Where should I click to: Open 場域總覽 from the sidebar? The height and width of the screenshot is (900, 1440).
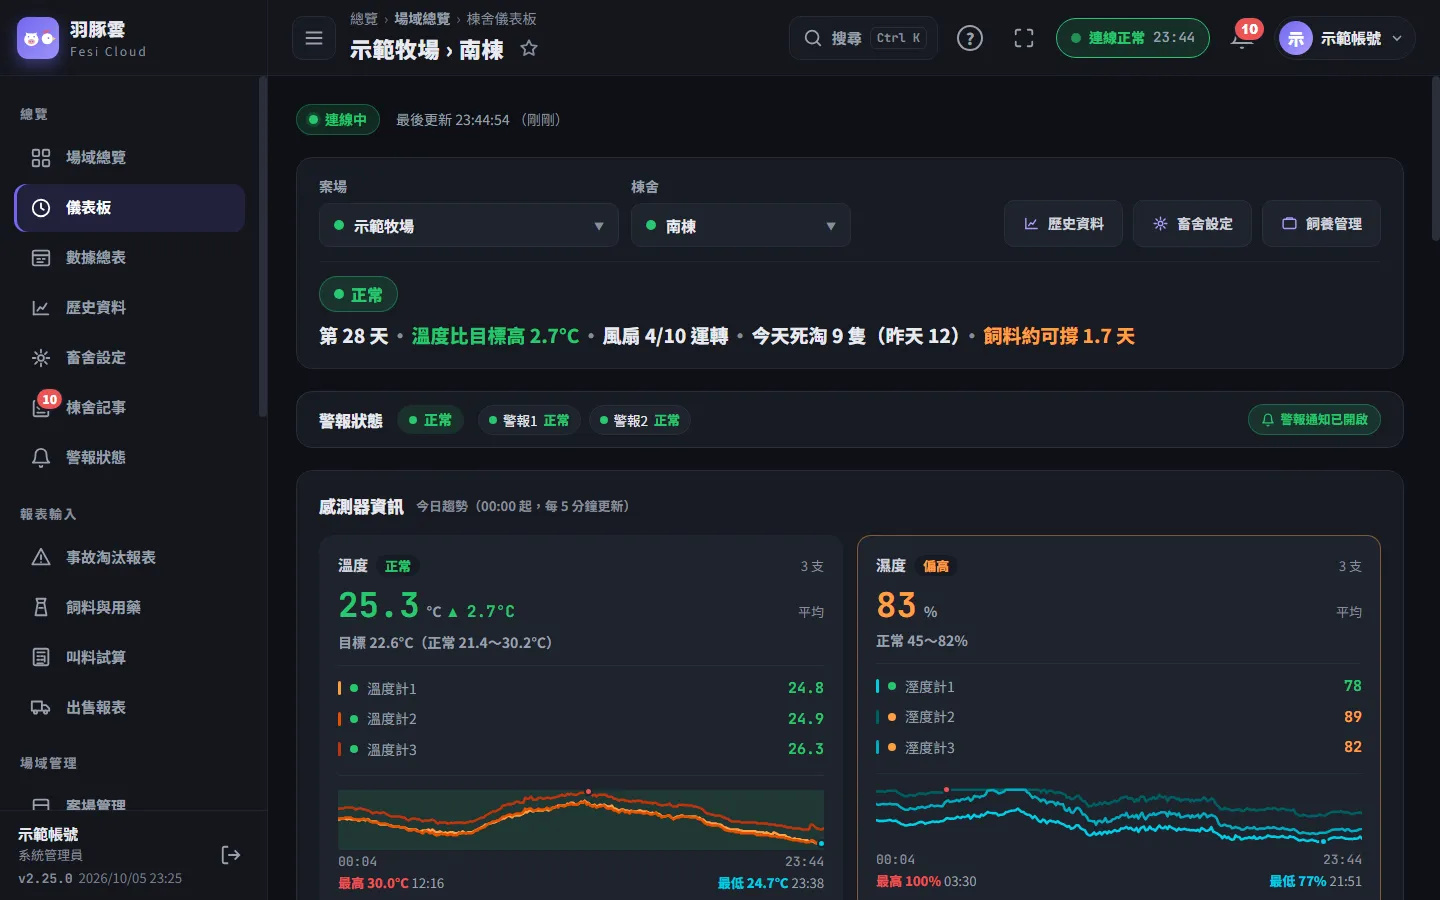(x=130, y=158)
